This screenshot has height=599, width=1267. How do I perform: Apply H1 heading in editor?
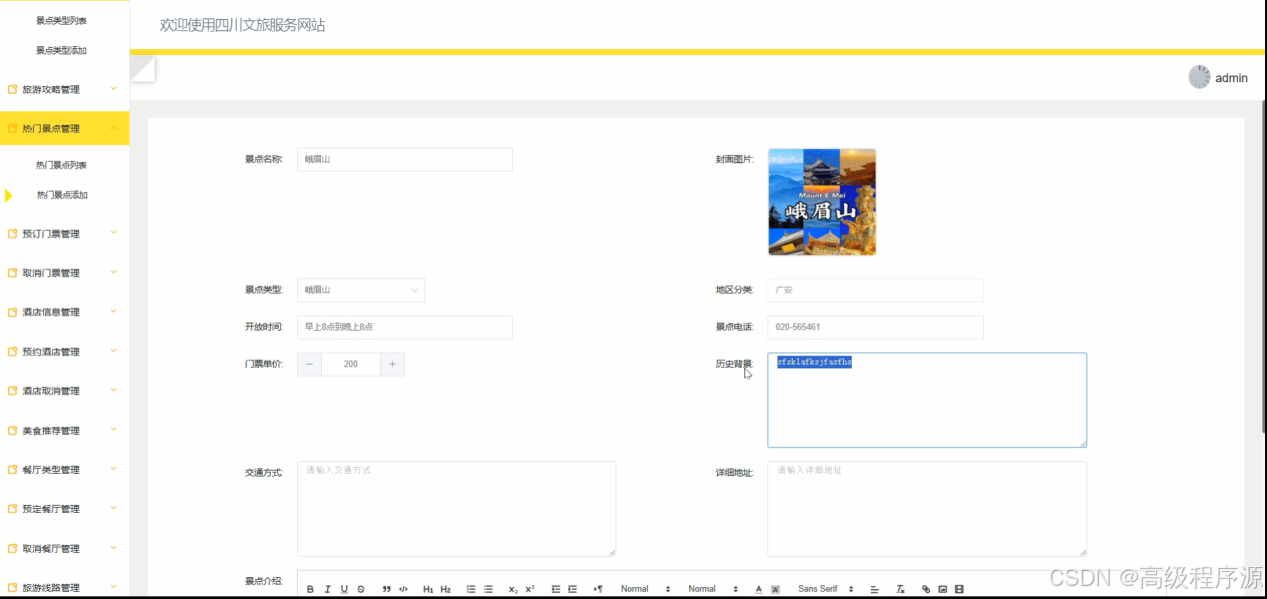(x=428, y=589)
